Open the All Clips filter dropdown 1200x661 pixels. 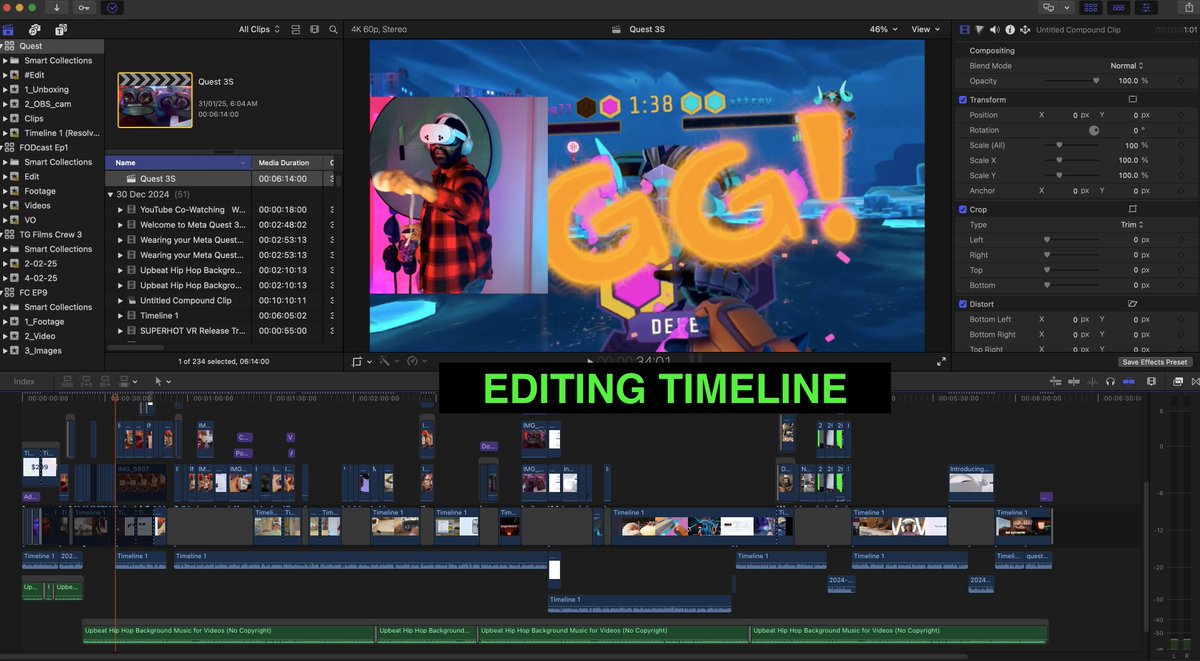259,30
